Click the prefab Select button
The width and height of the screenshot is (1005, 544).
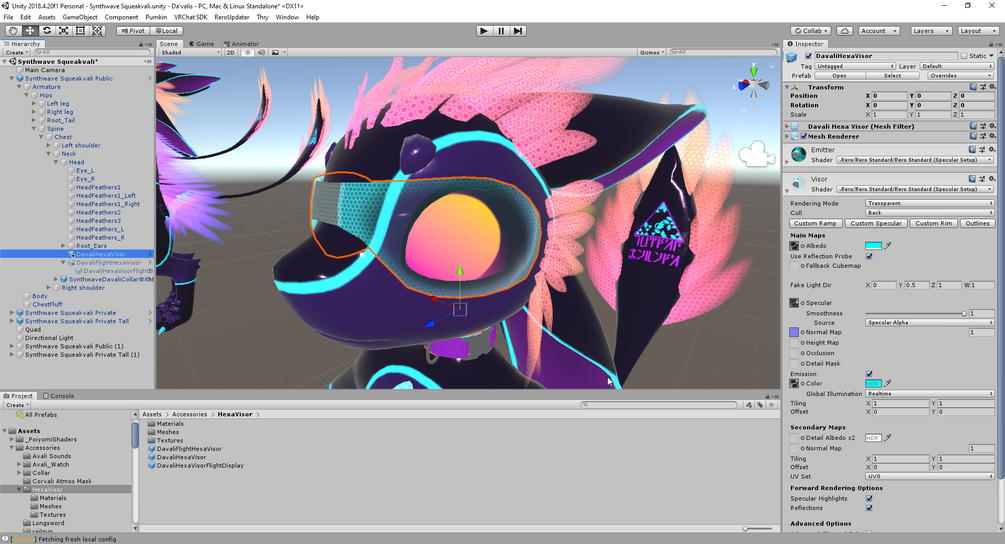(892, 76)
